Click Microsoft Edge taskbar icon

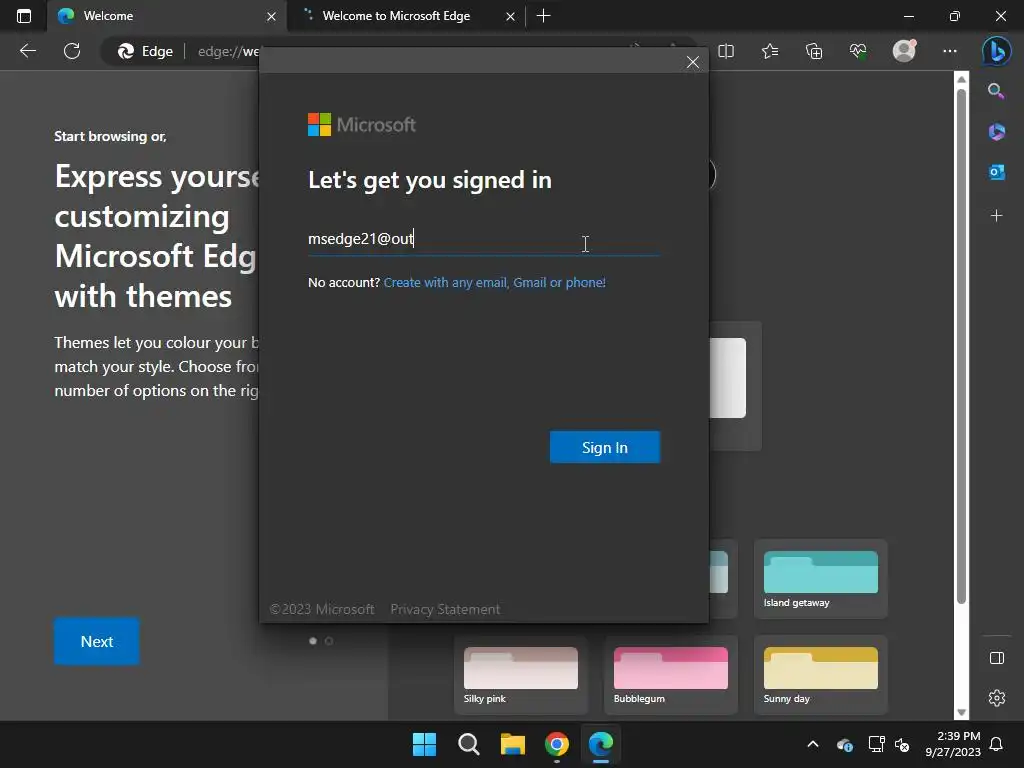601,744
